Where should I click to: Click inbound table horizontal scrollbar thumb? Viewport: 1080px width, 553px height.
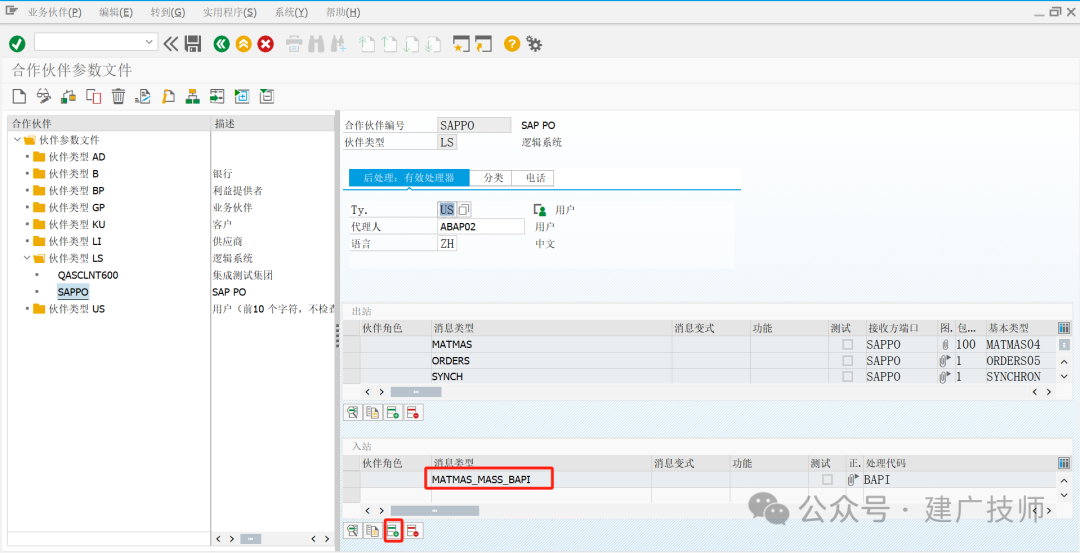coord(435,511)
